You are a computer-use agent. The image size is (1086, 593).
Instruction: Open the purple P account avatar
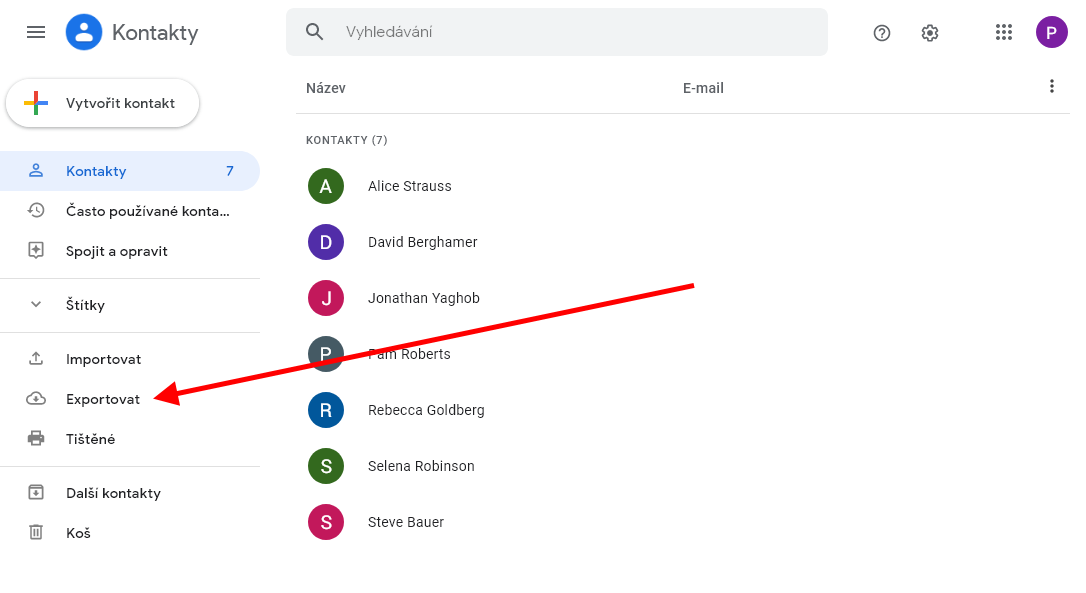pos(1051,32)
